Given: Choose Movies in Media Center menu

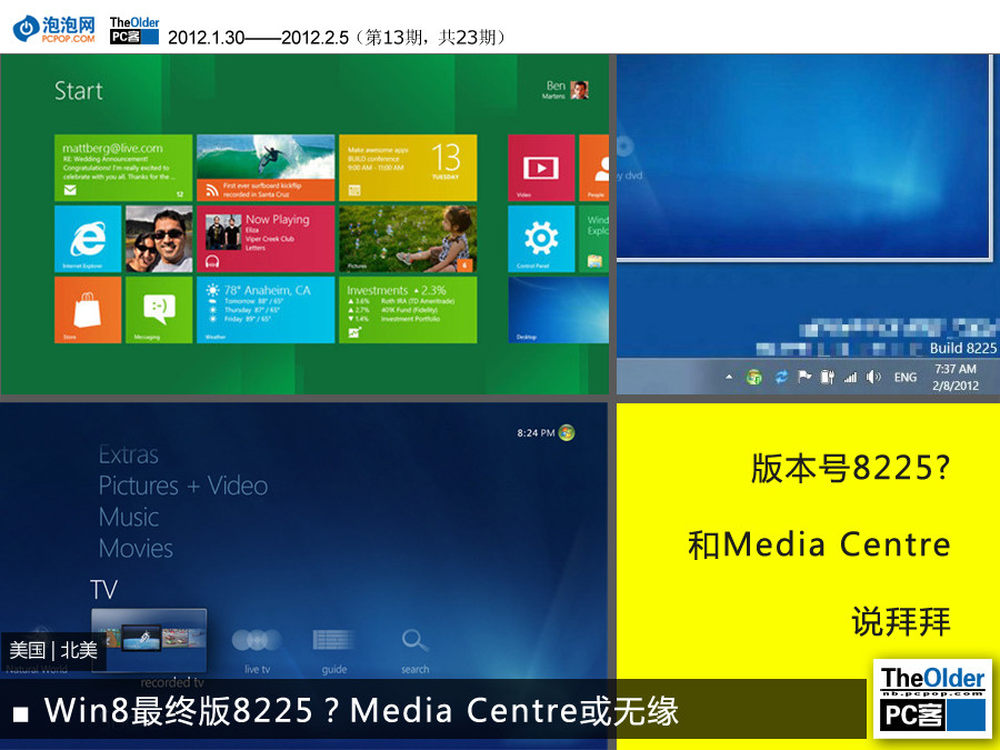Looking at the screenshot, I should pyautogui.click(x=136, y=548).
